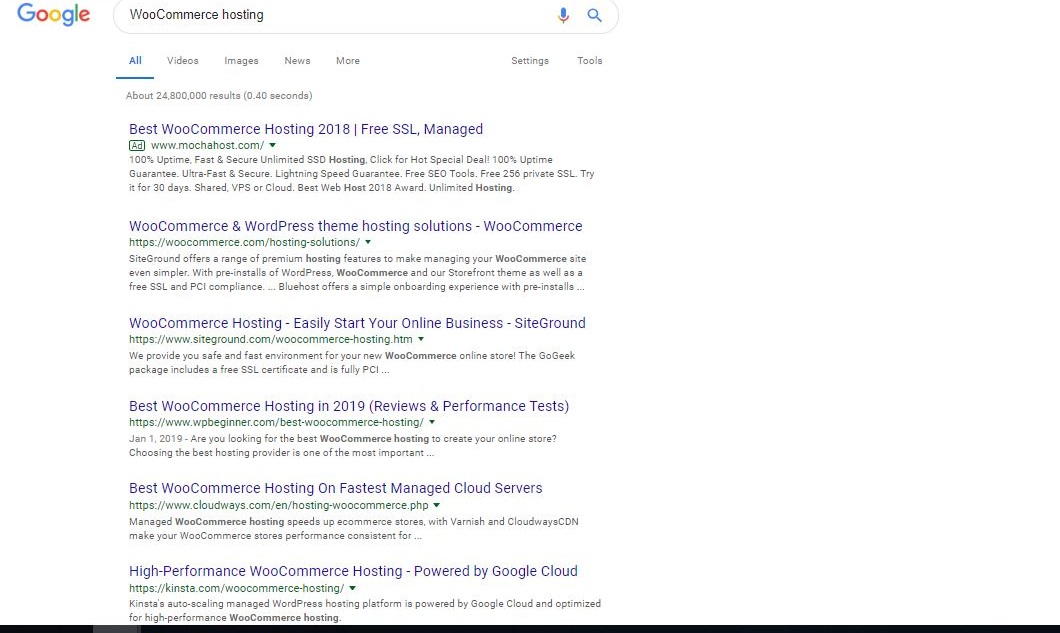Switch to the Images tab
The width and height of the screenshot is (1060, 633).
coord(241,61)
